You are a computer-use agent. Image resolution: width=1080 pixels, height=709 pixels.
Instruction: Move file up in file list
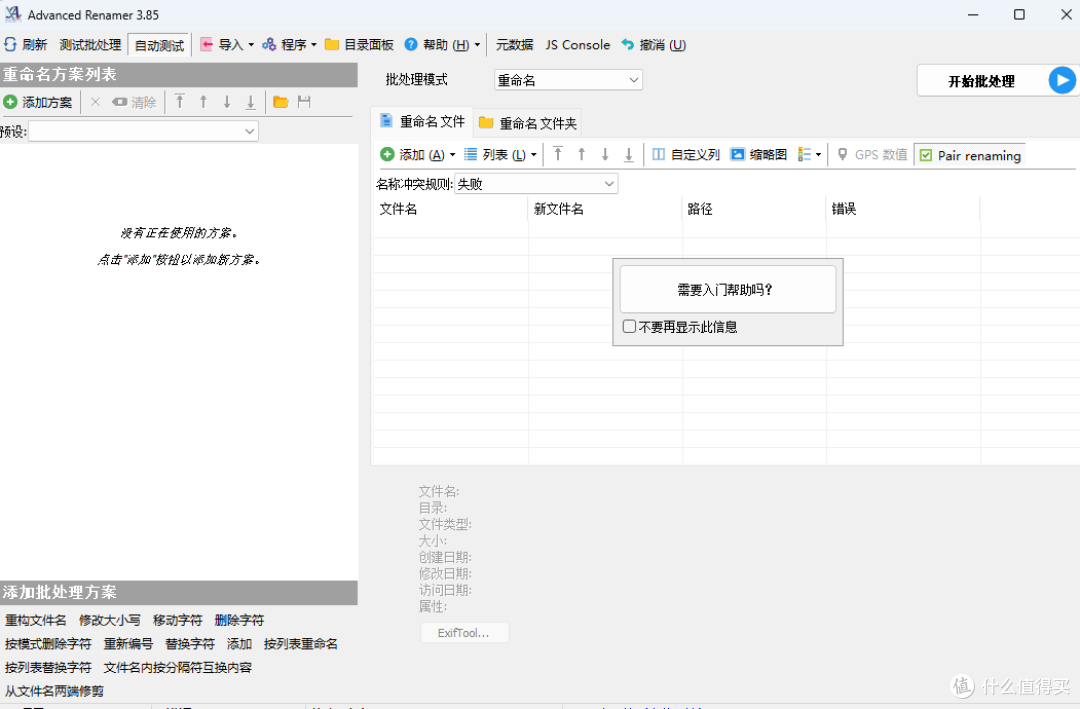point(581,154)
